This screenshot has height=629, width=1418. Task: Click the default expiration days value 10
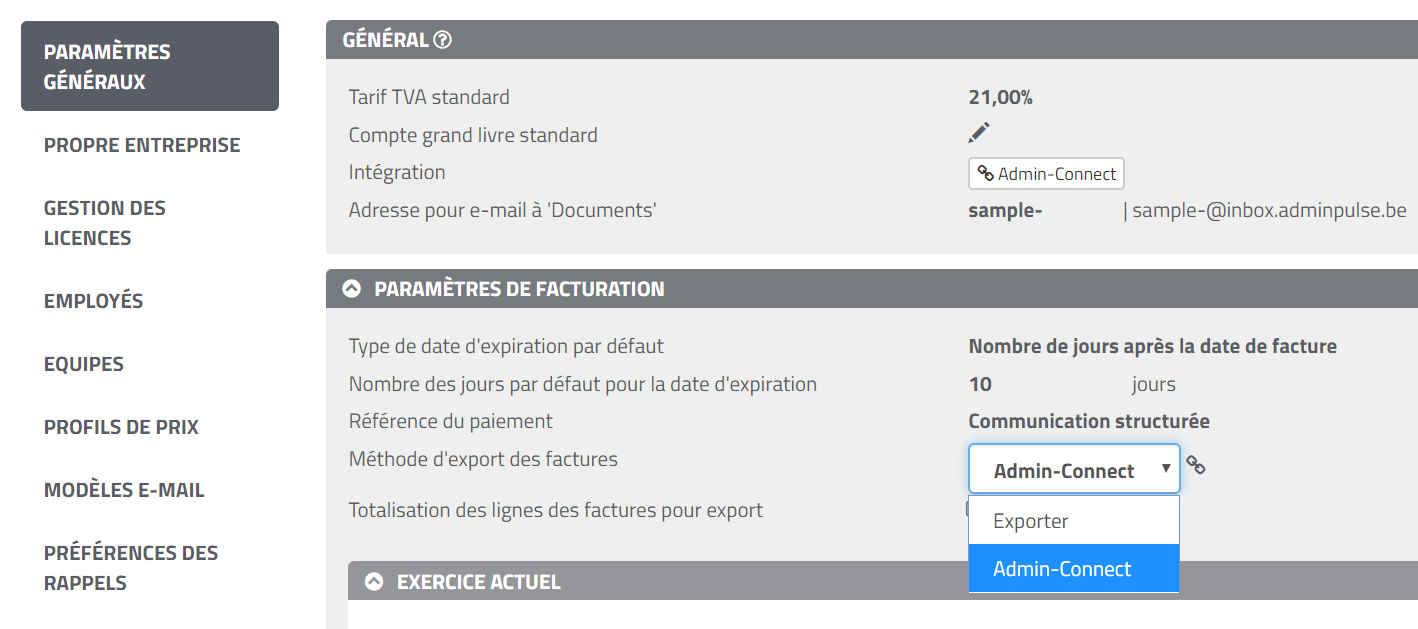[x=980, y=384]
